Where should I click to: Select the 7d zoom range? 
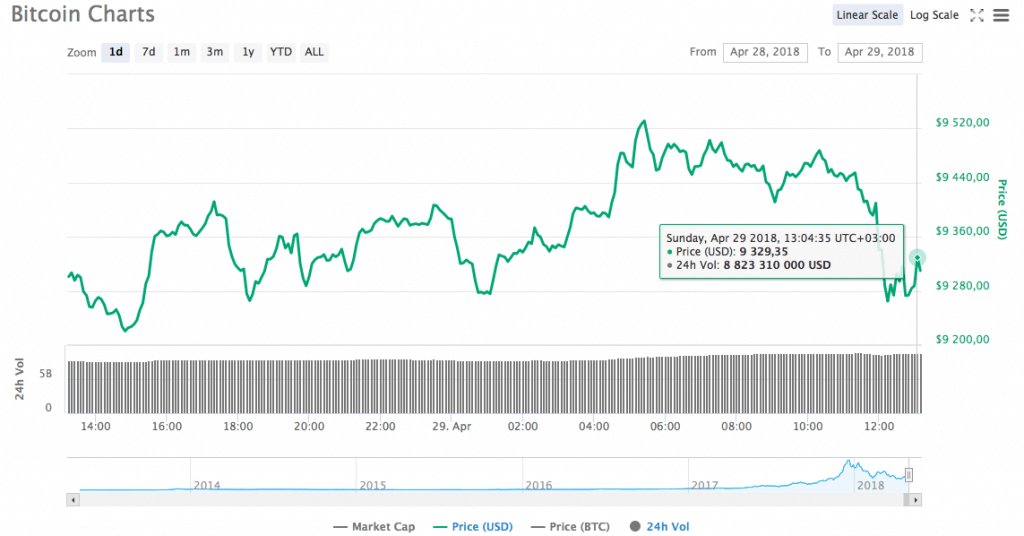(149, 52)
